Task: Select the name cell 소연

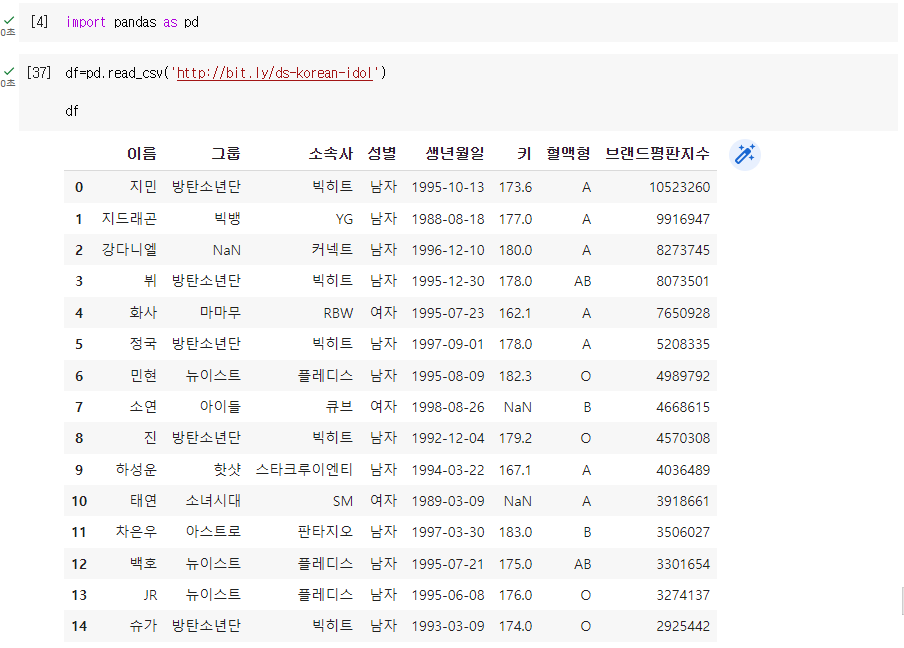Action: pos(143,406)
